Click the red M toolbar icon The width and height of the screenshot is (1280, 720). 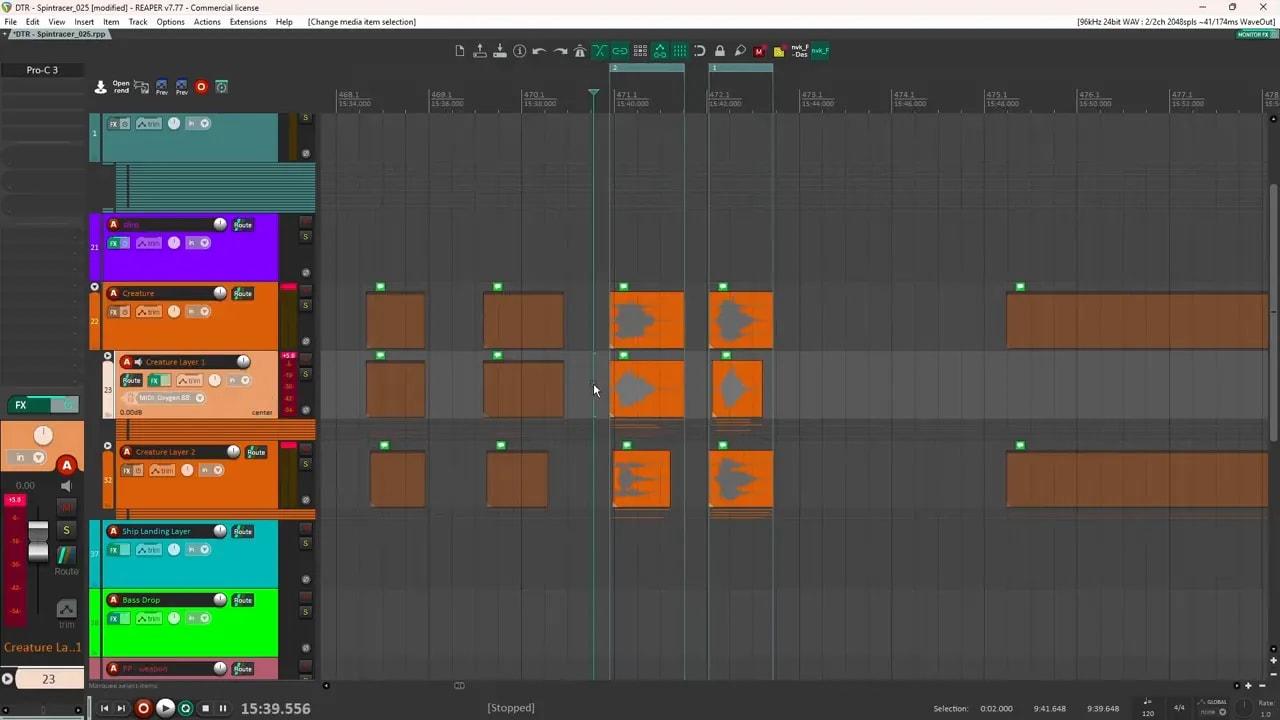tap(759, 51)
